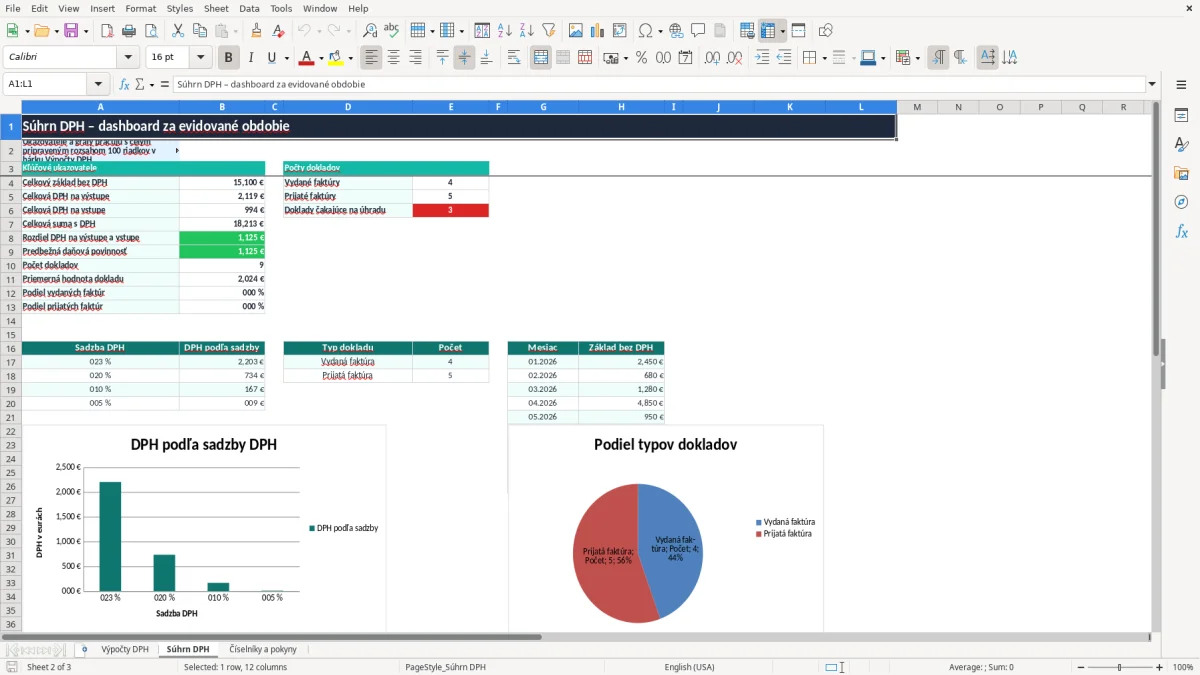Expand the Name Box dropdown
This screenshot has width=1200, height=675.
98,84
